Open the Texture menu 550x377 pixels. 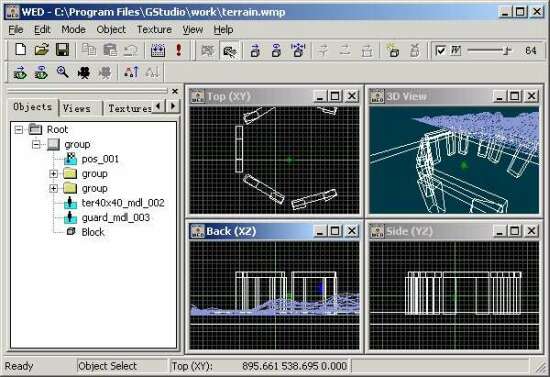pos(154,30)
